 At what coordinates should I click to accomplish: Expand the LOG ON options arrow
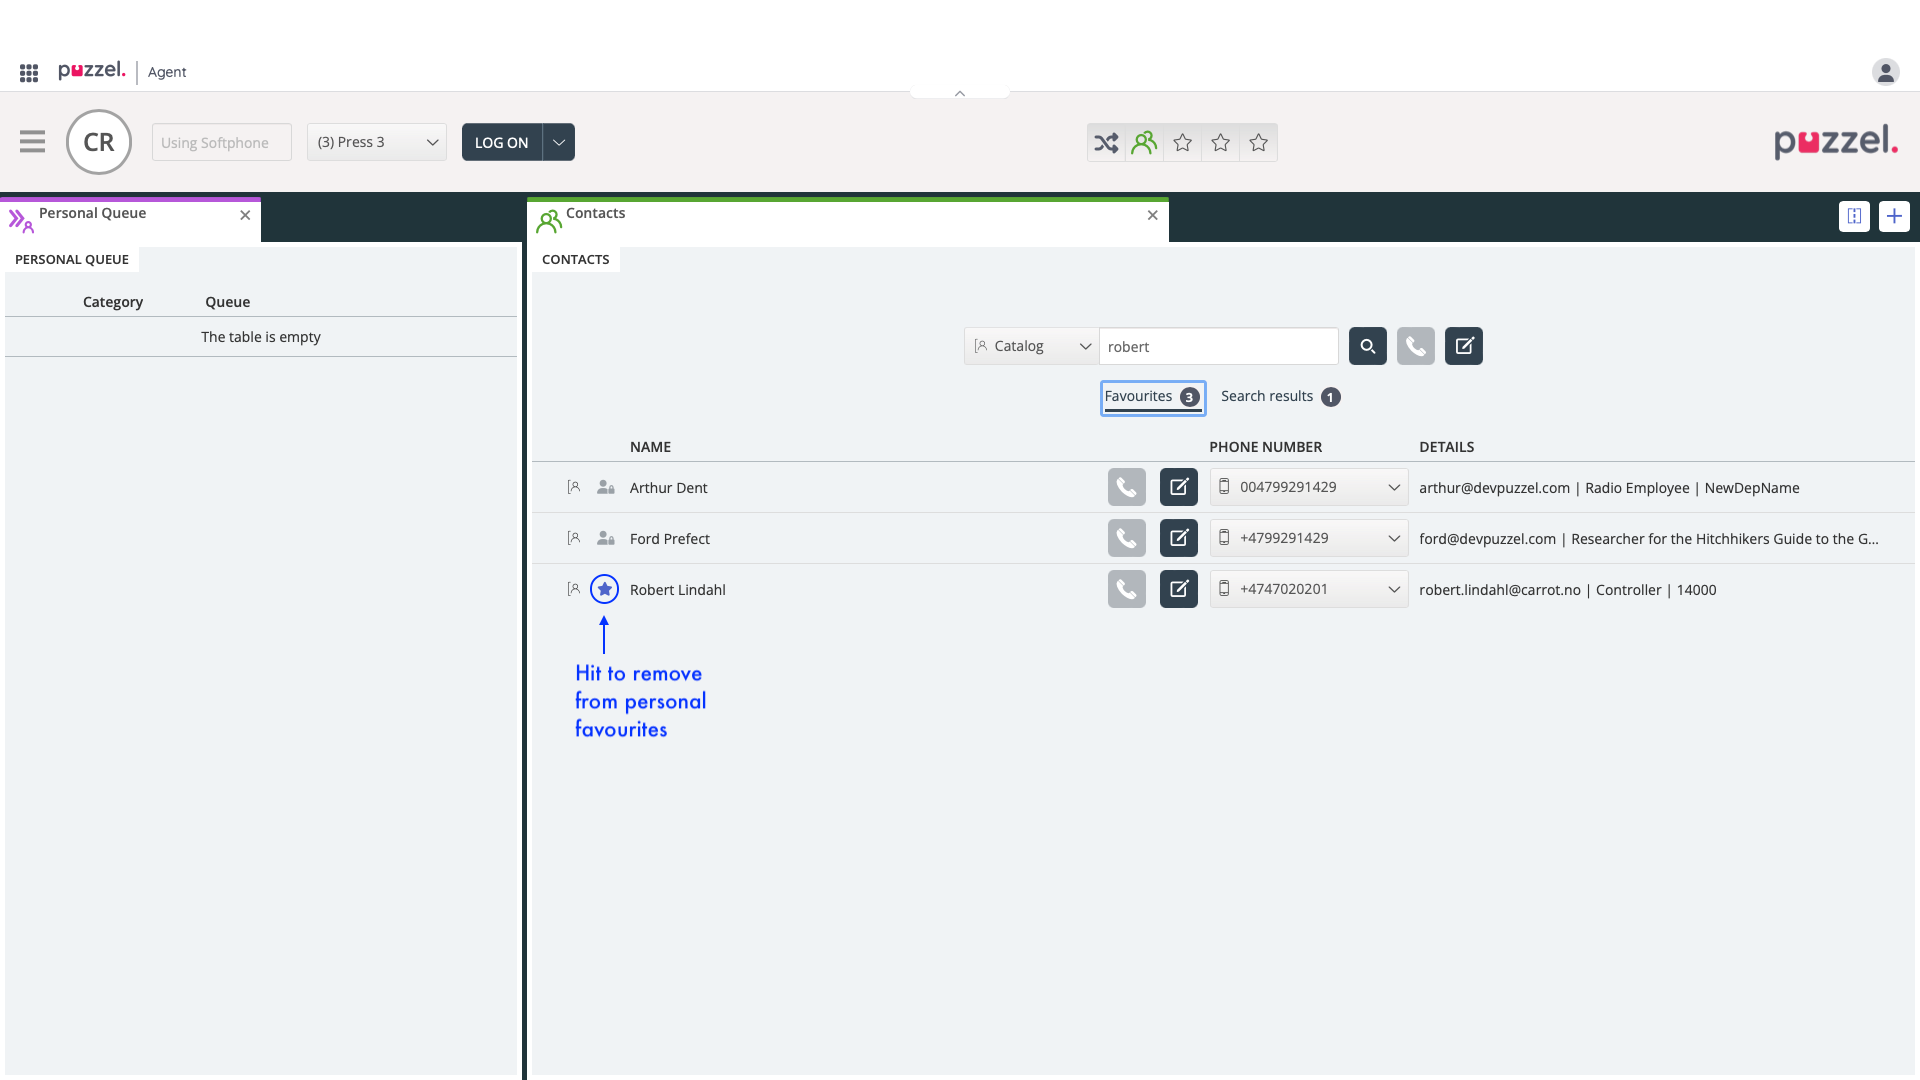tap(559, 142)
